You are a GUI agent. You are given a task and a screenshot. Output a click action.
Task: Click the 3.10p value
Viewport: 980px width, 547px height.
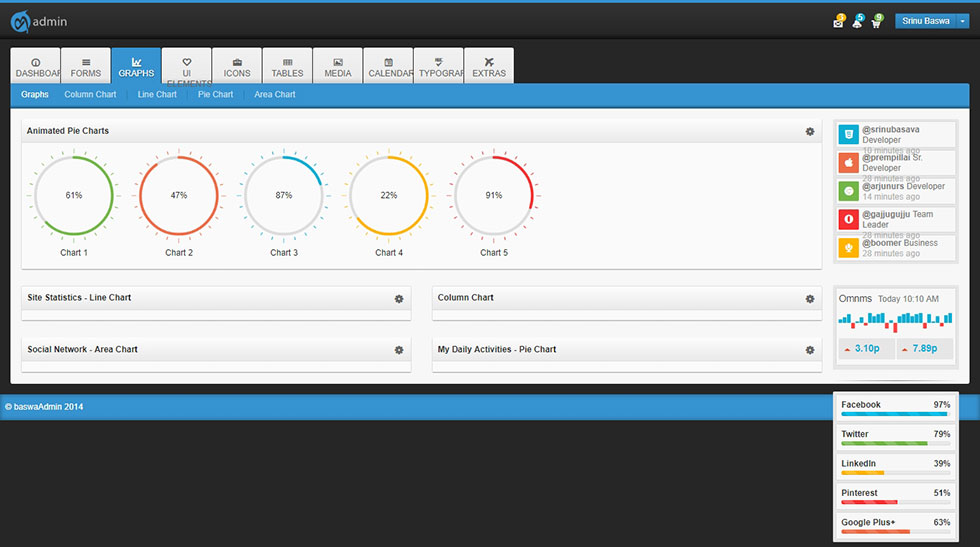tap(867, 349)
